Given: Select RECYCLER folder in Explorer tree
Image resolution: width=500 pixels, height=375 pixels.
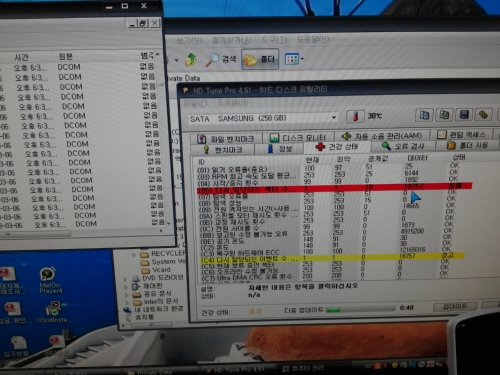Looking at the screenshot, I should point(168,253).
